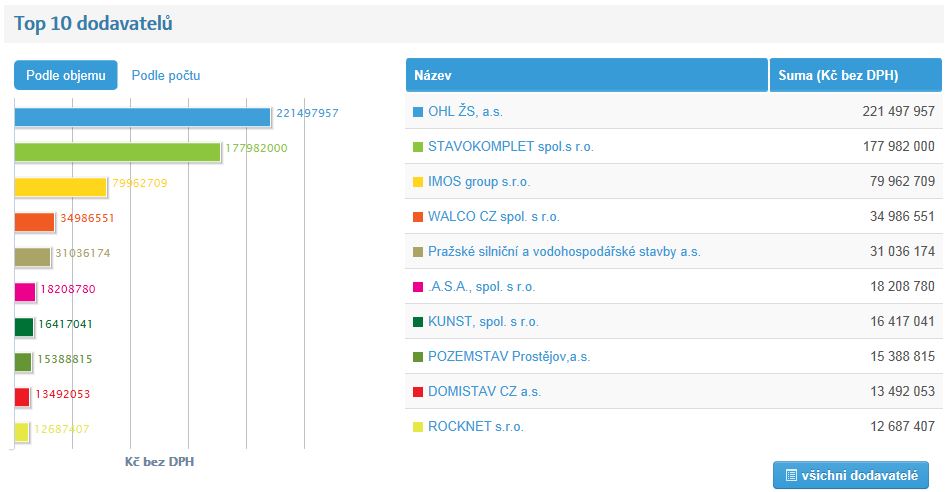Click the sum value 13 492 053
The height and width of the screenshot is (492, 948).
point(902,392)
